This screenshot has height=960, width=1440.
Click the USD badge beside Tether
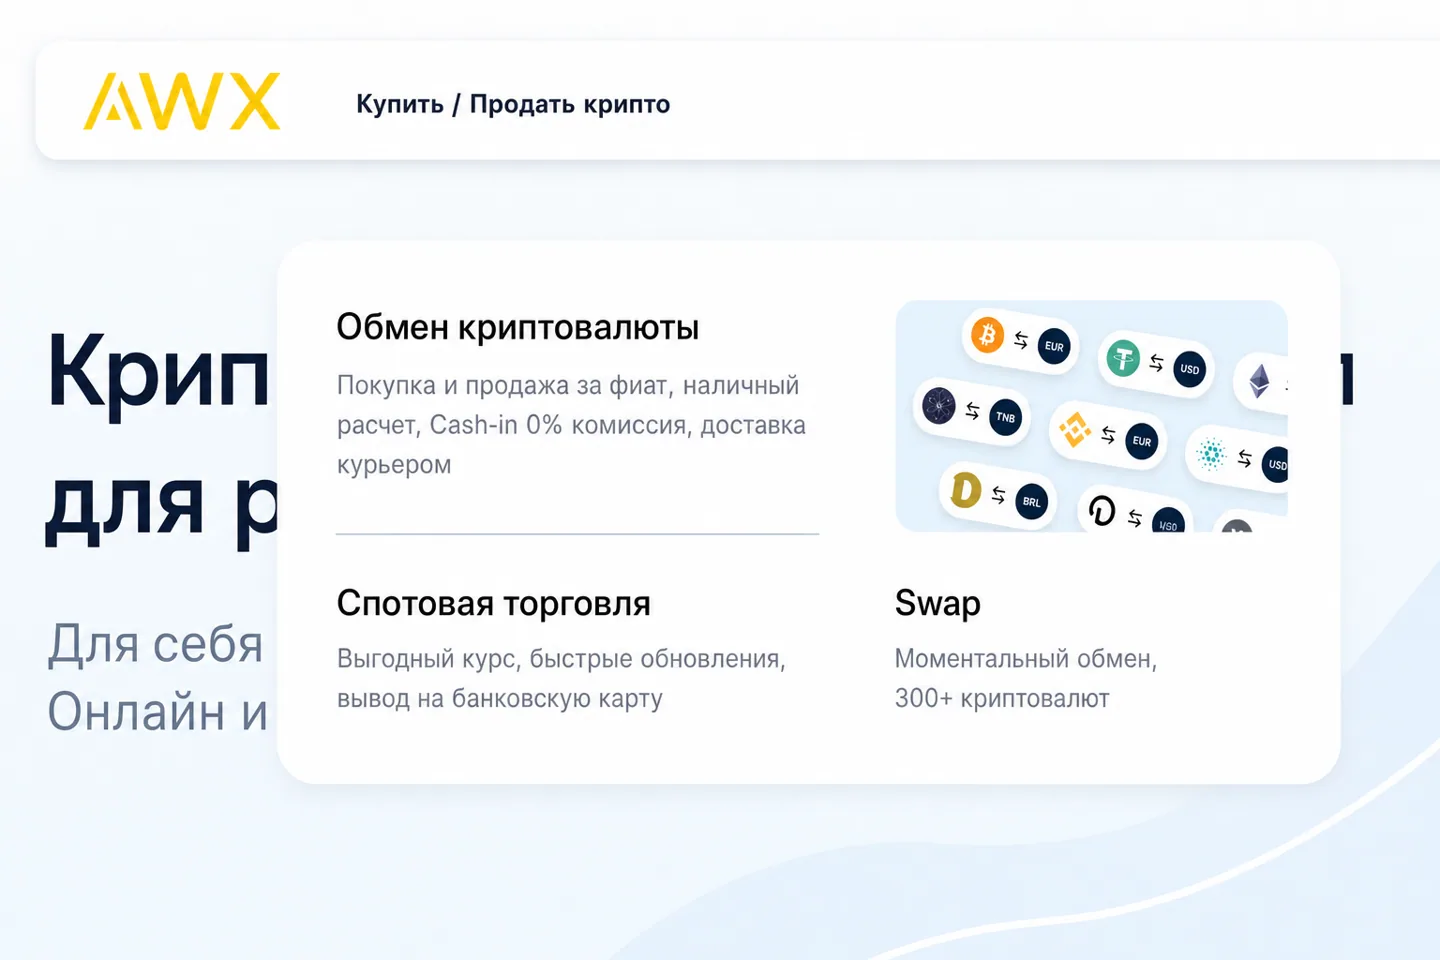coord(1189,369)
